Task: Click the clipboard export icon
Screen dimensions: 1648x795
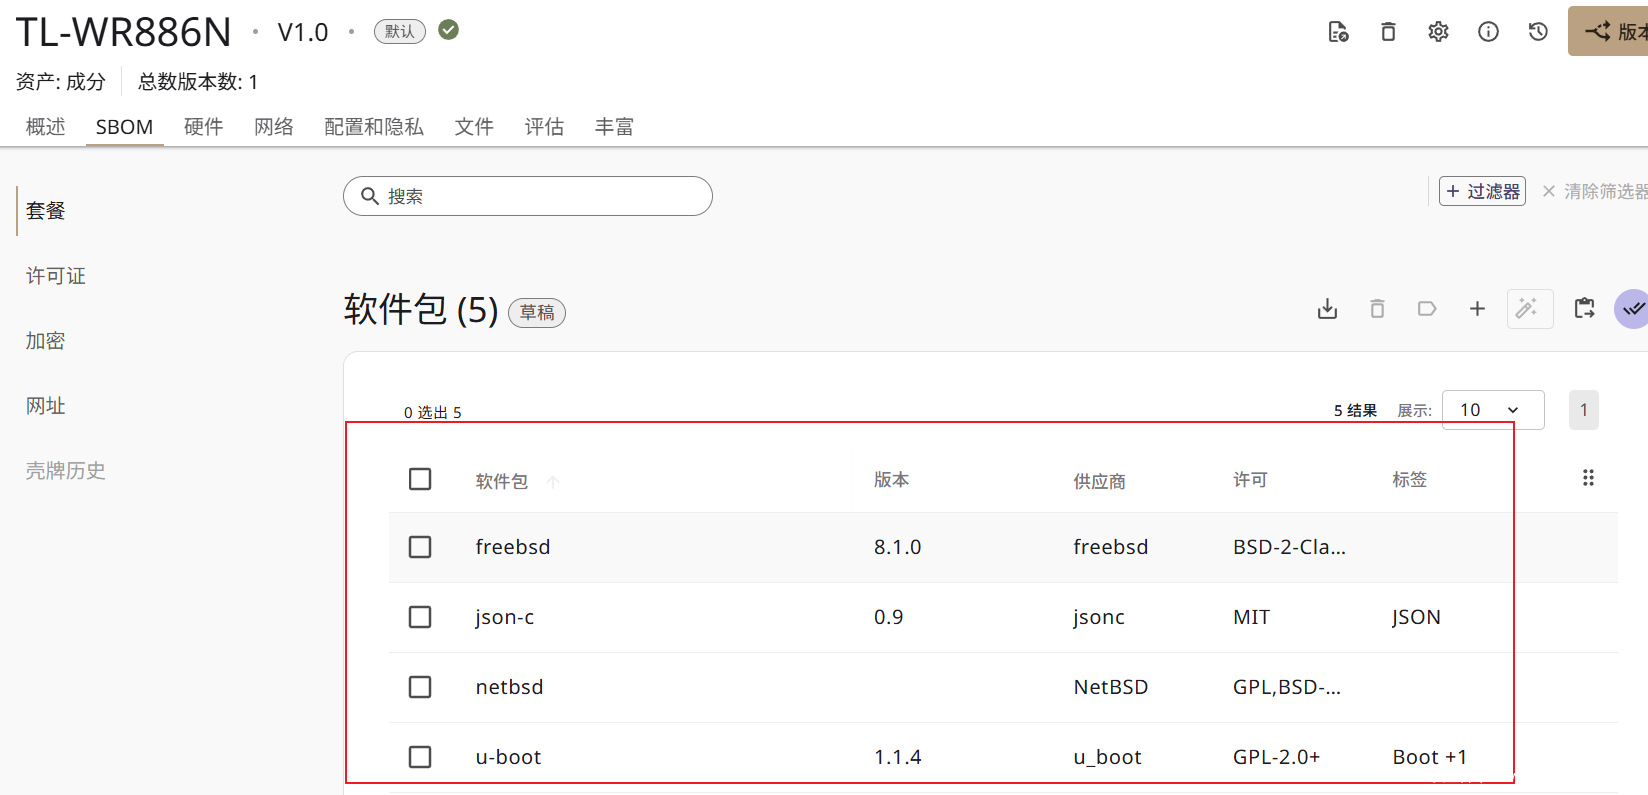Action: [x=1584, y=309]
